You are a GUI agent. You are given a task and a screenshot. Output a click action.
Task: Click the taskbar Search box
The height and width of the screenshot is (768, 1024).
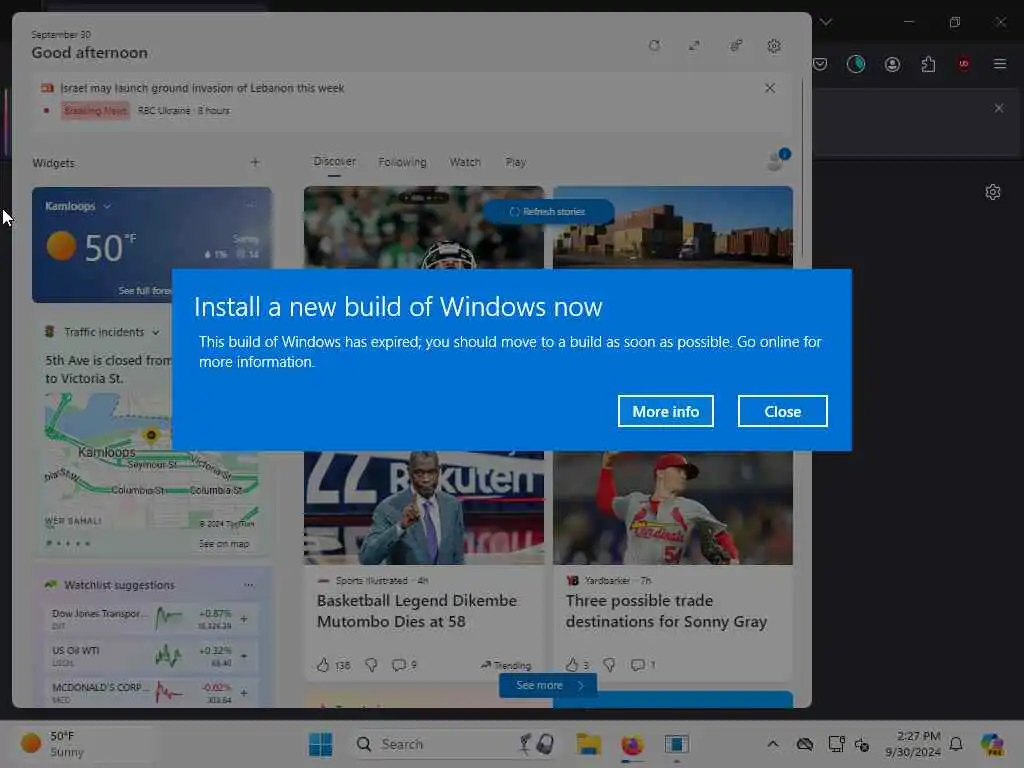(455, 744)
